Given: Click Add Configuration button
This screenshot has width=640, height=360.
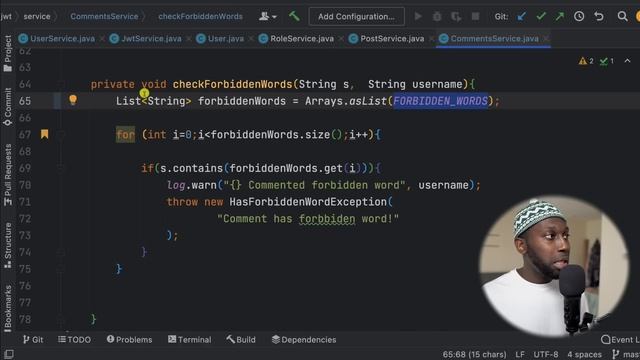Looking at the screenshot, I should [x=356, y=16].
